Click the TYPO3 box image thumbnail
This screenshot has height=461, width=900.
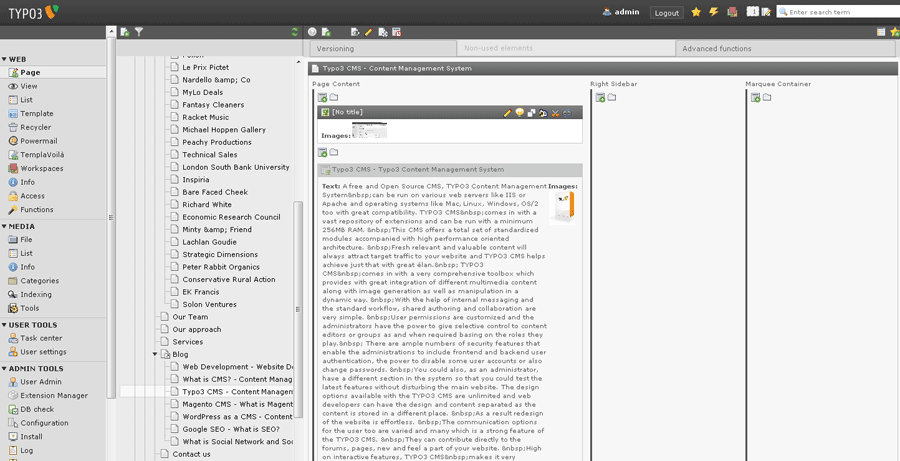[x=562, y=207]
